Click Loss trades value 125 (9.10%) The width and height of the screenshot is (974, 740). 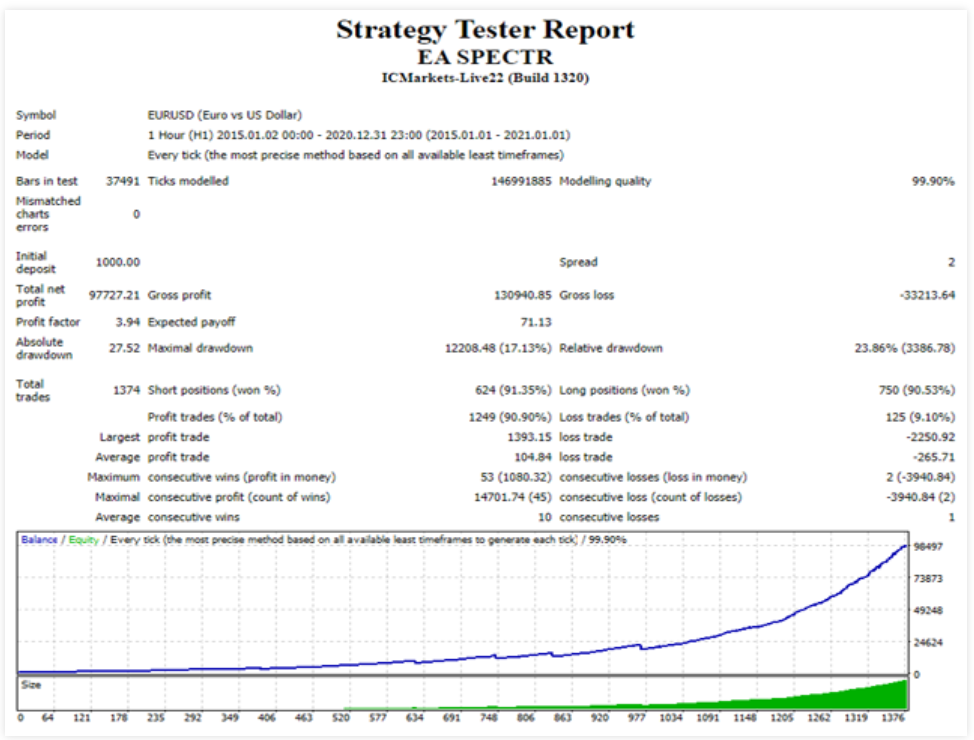(x=921, y=417)
